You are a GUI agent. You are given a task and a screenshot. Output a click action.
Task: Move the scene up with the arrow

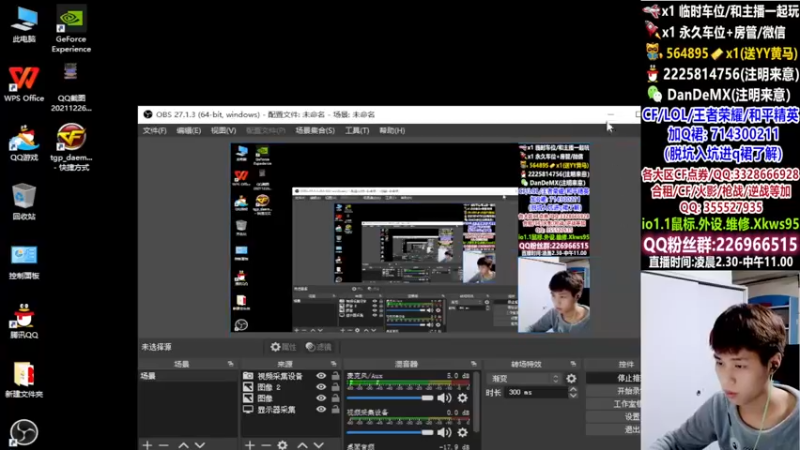[x=183, y=445]
